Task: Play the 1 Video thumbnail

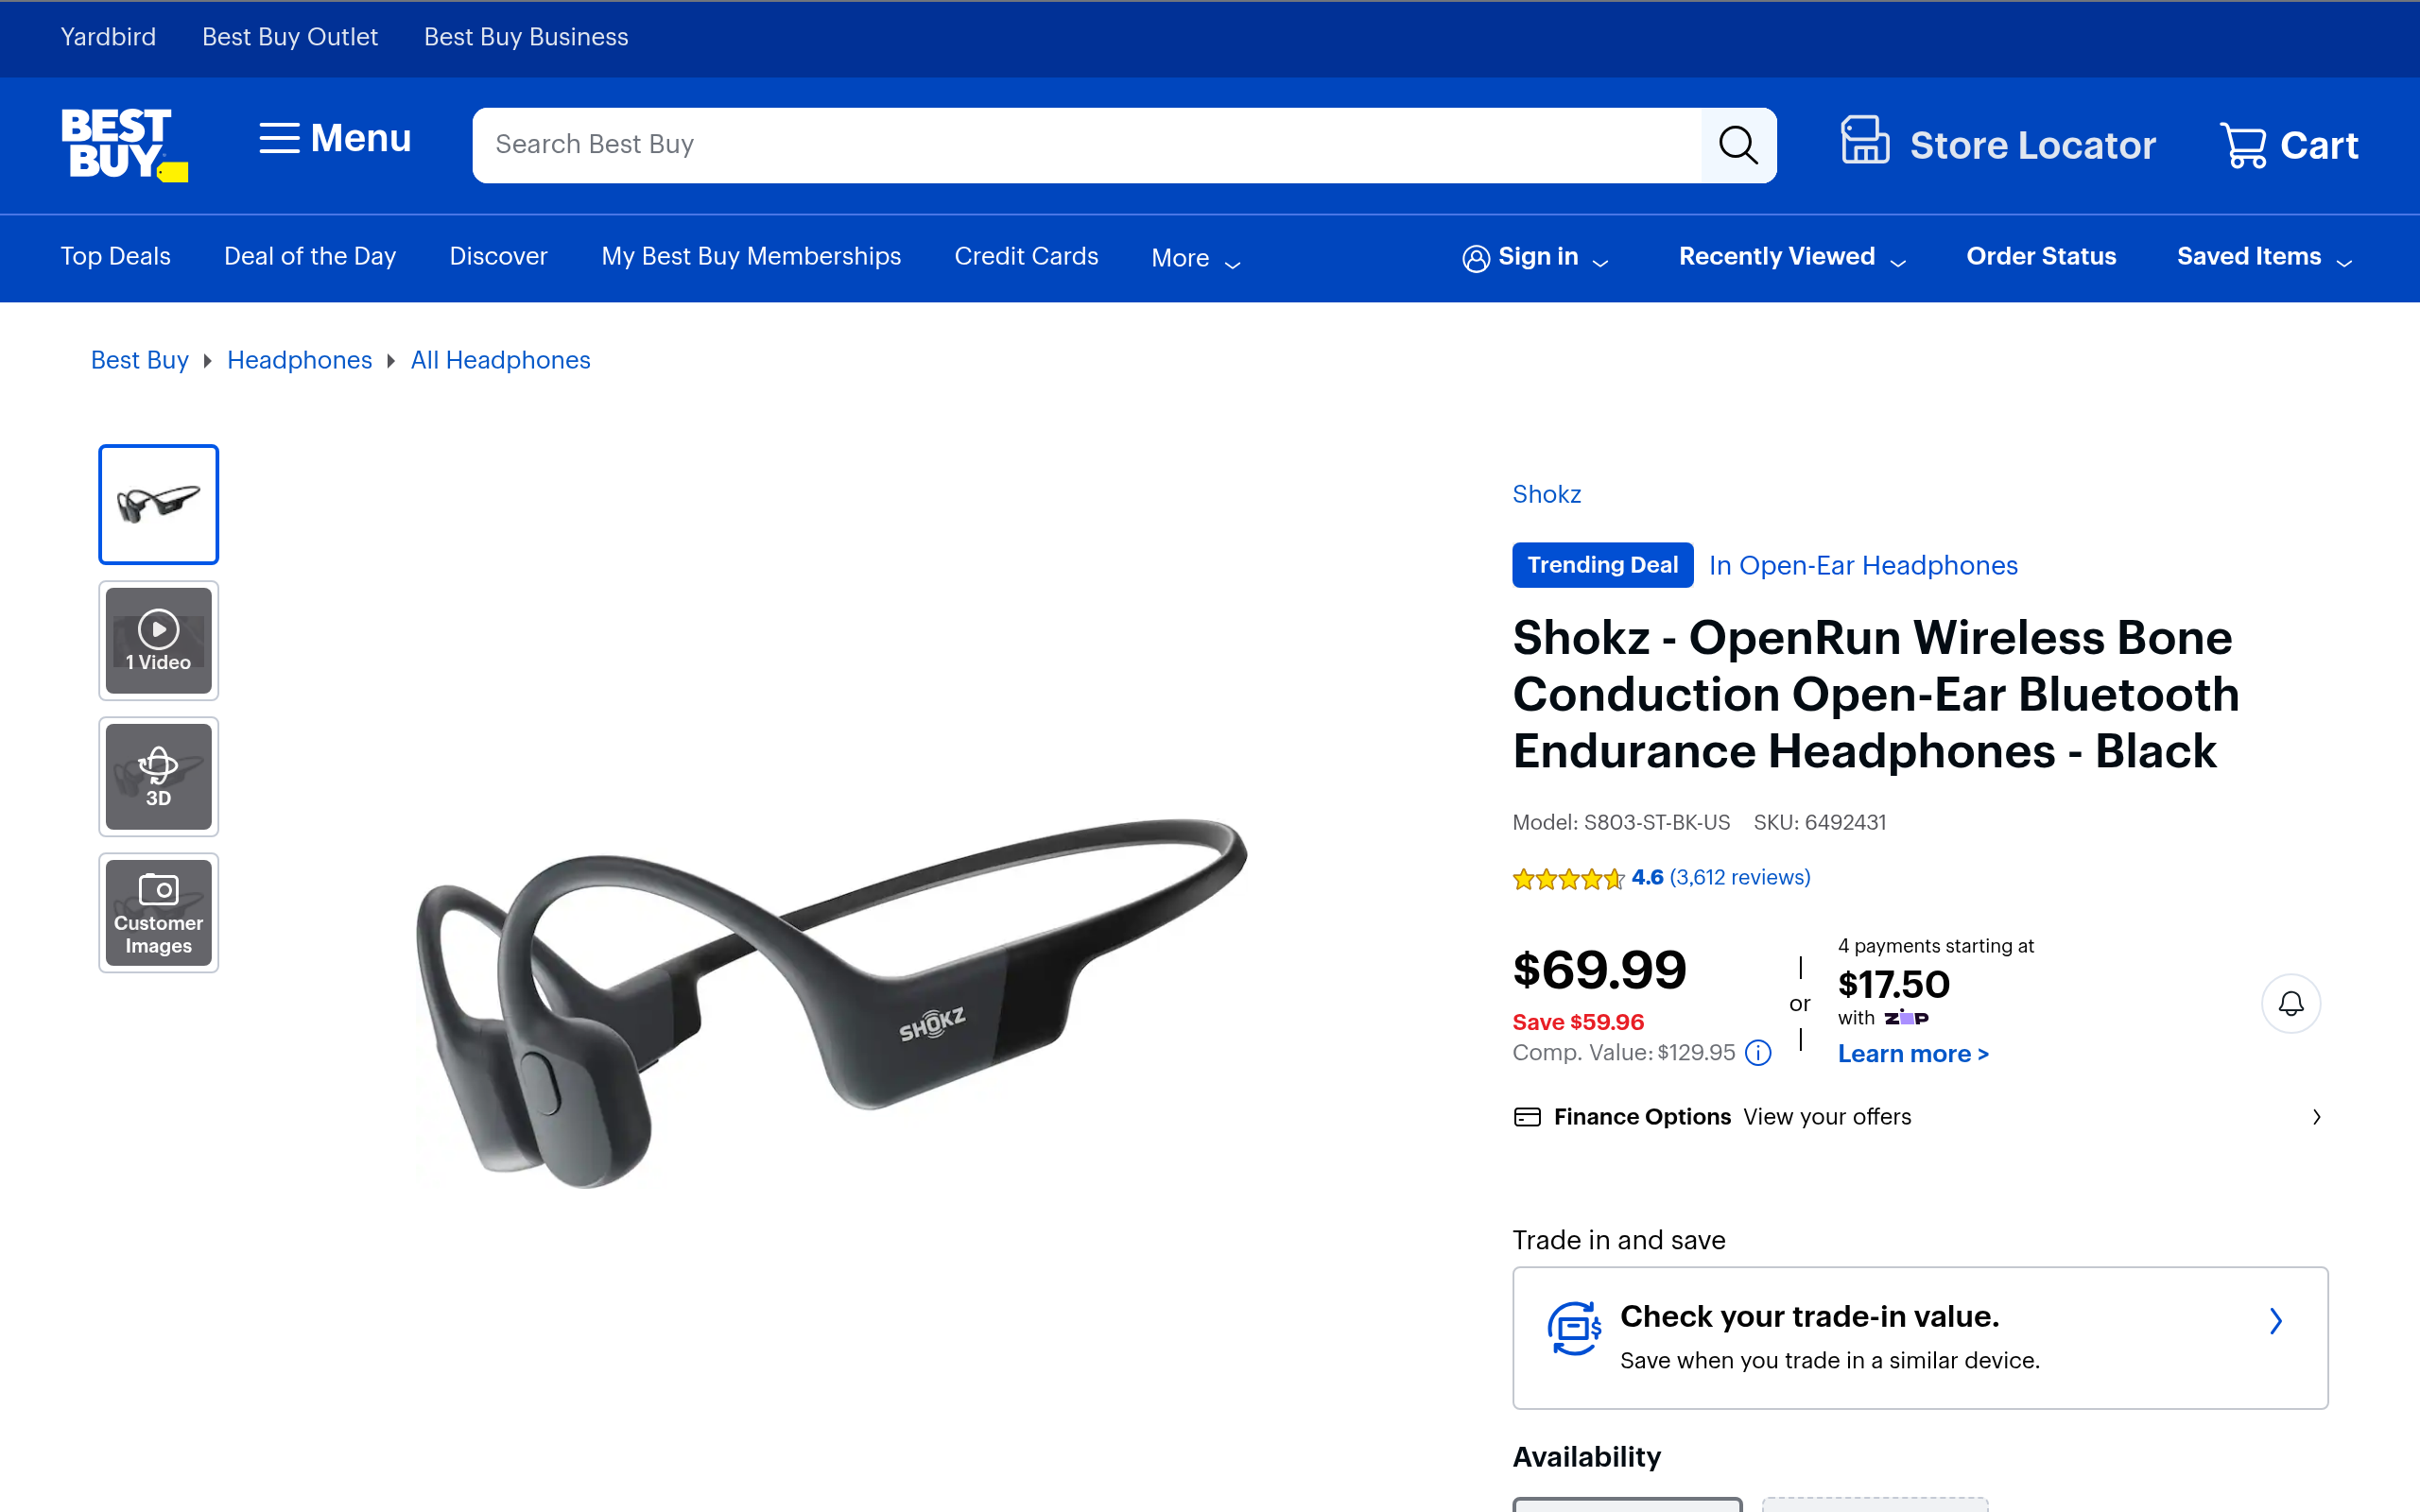Action: click(159, 641)
